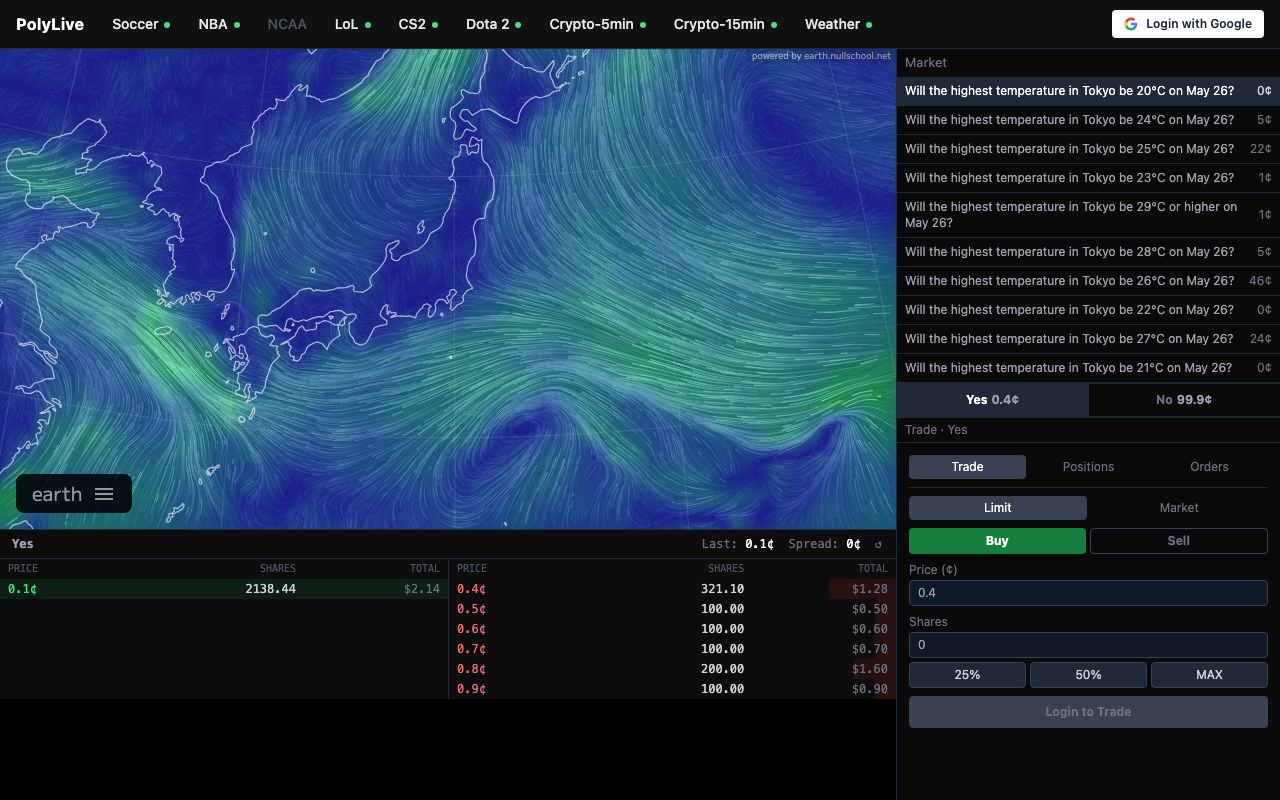This screenshot has width=1280, height=800.
Task: Select the Tokyo 21°C market
Action: (1088, 368)
